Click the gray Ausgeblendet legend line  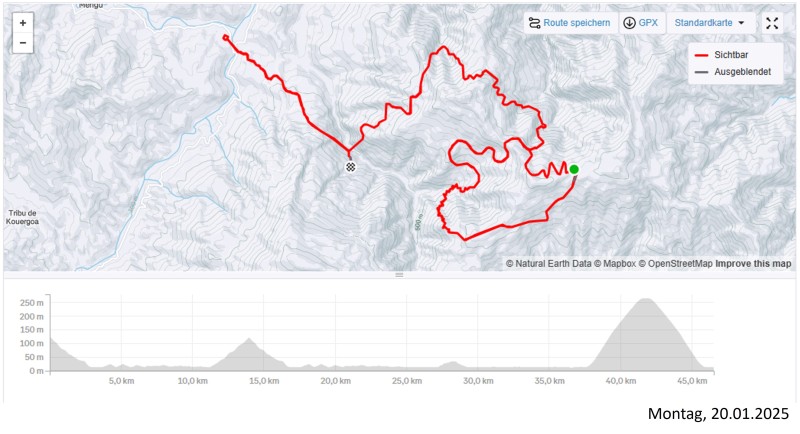(x=702, y=71)
